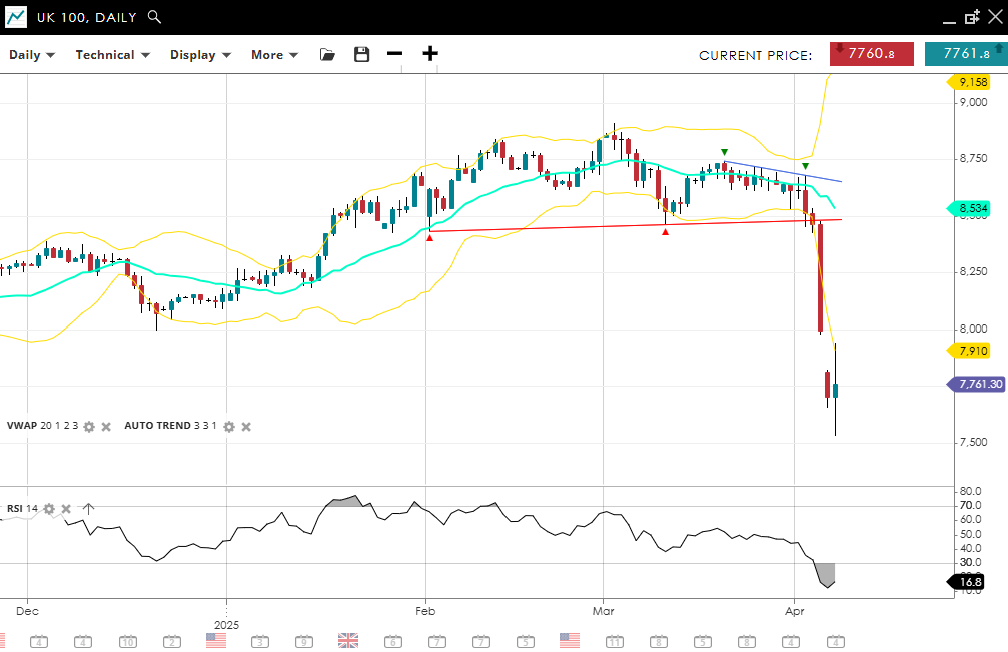Open the Technical indicators dropdown
1008x652 pixels.
tap(112, 55)
